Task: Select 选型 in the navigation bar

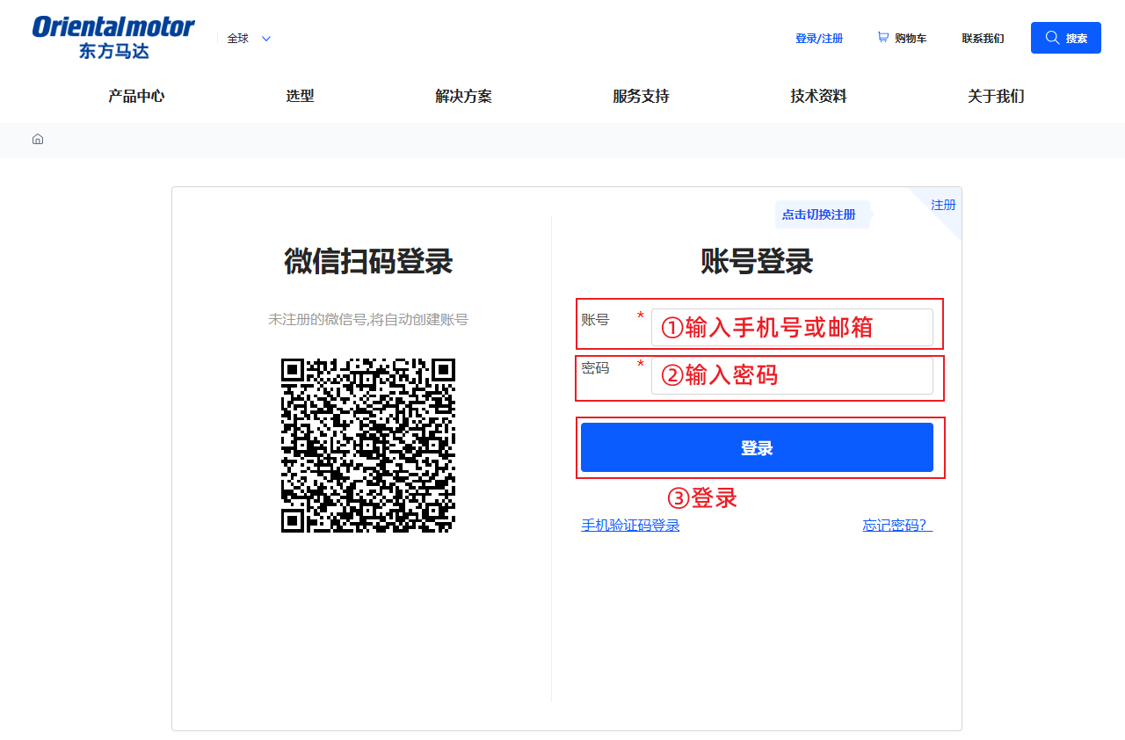Action: (x=299, y=95)
